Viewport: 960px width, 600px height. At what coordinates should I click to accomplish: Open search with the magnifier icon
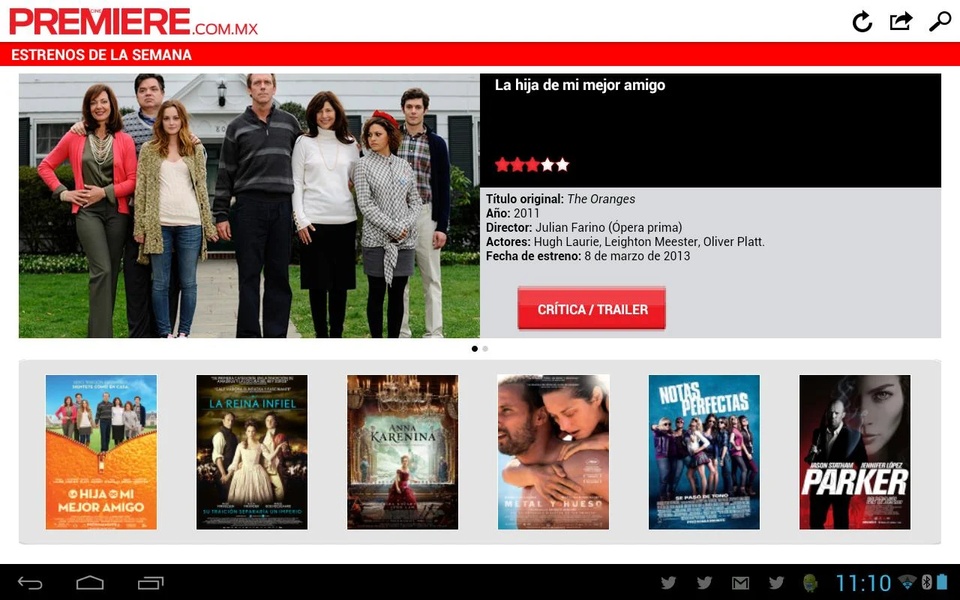(940, 21)
